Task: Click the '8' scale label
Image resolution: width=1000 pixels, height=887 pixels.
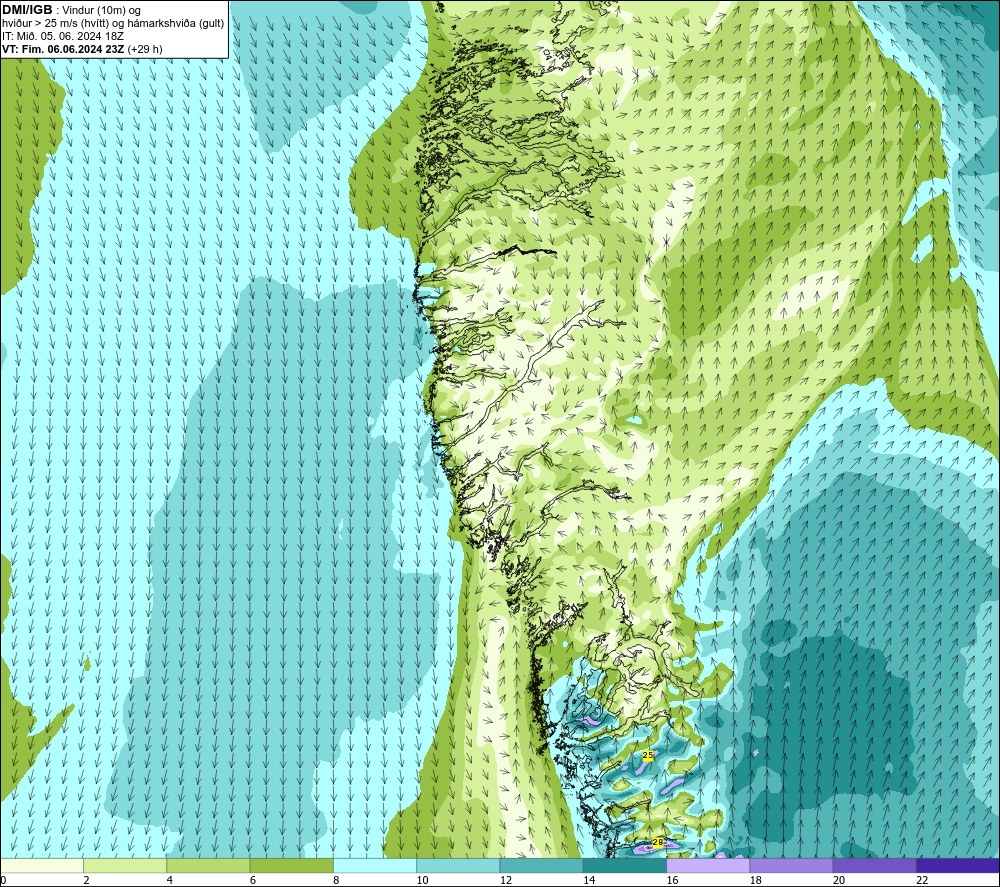Action: (336, 880)
